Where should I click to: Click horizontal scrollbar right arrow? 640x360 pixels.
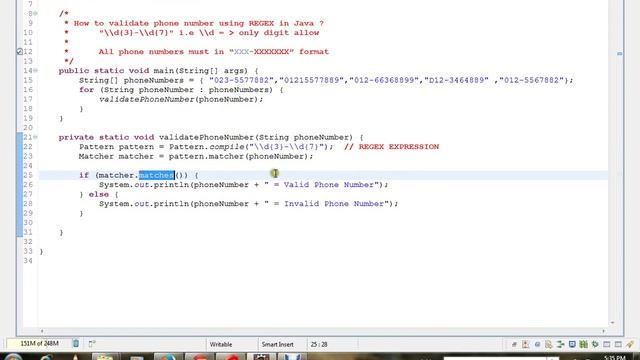pos(604,331)
